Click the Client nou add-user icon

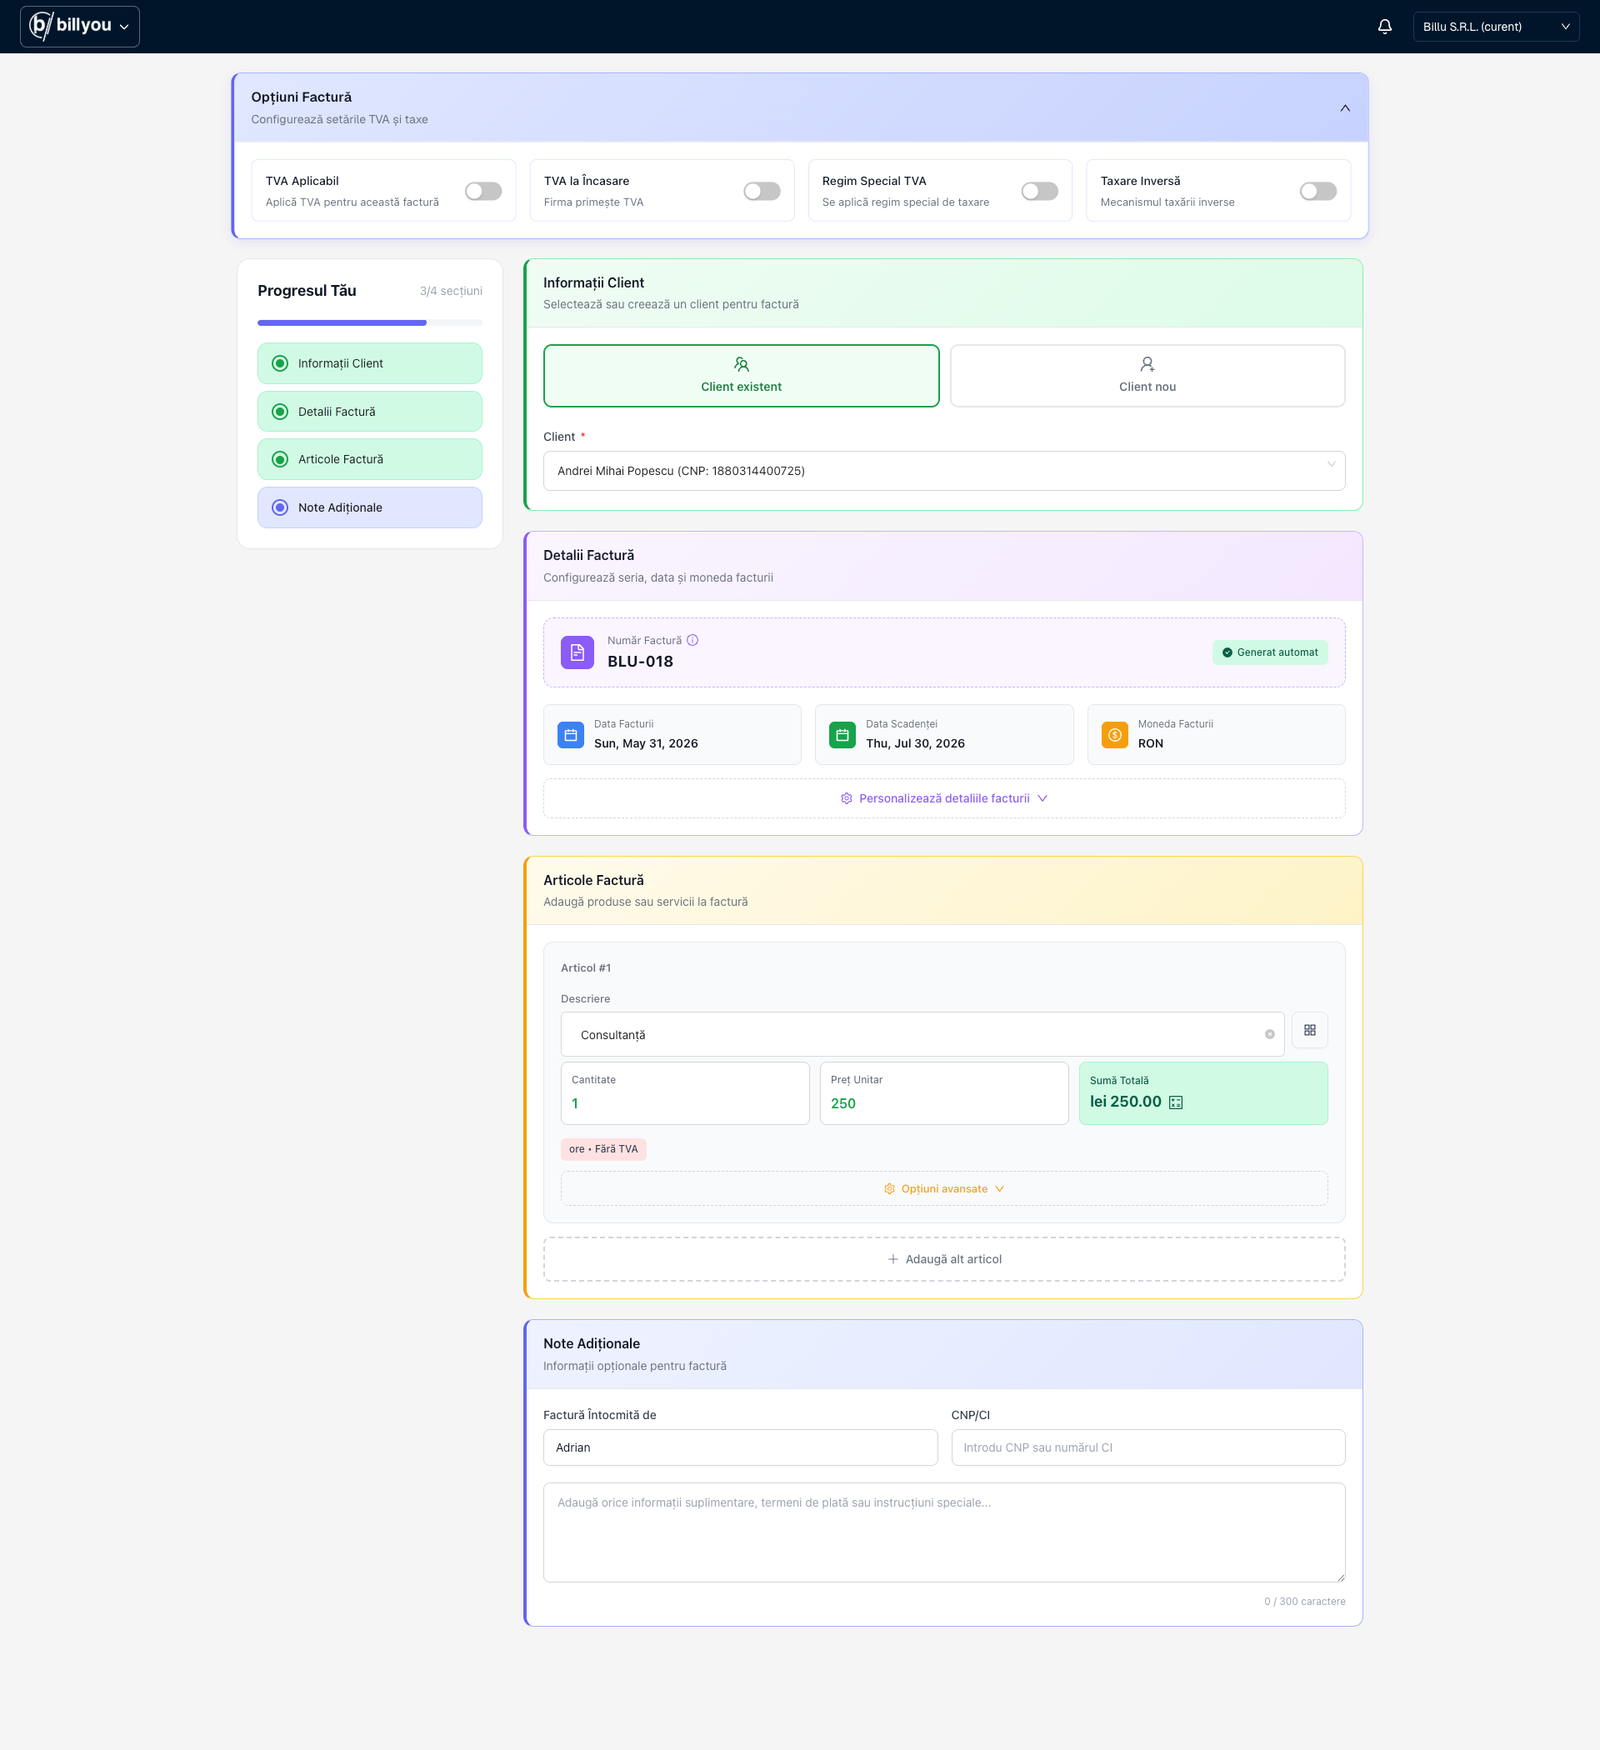(x=1147, y=364)
